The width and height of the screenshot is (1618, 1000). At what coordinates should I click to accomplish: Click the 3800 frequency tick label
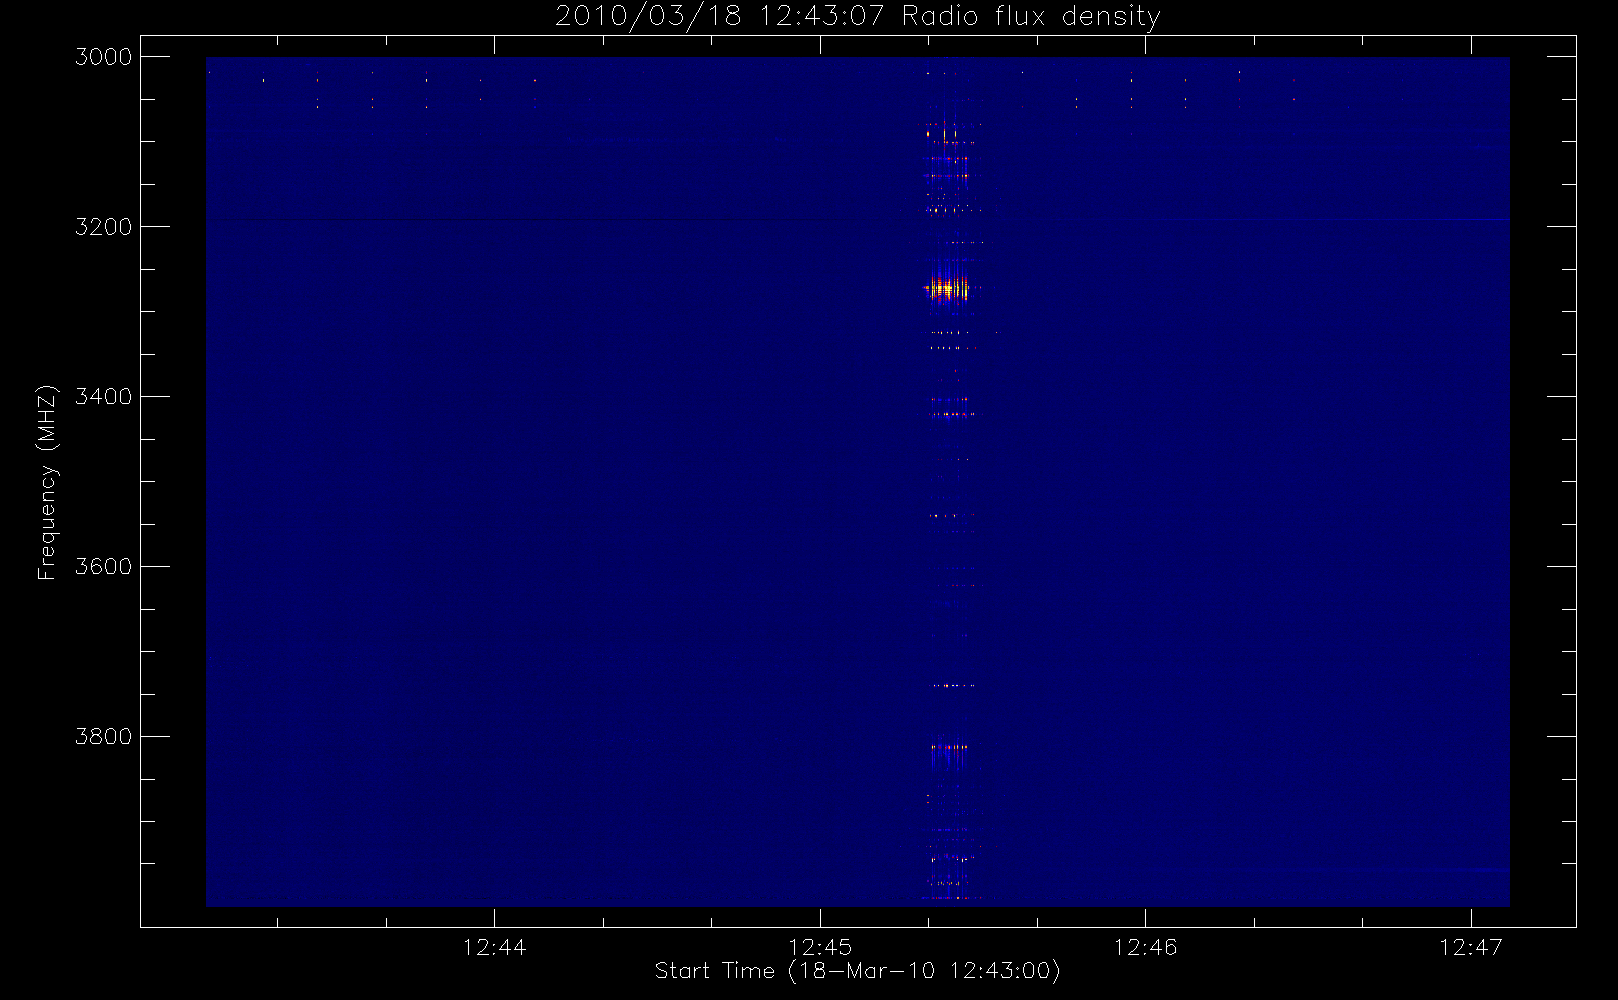(x=103, y=737)
